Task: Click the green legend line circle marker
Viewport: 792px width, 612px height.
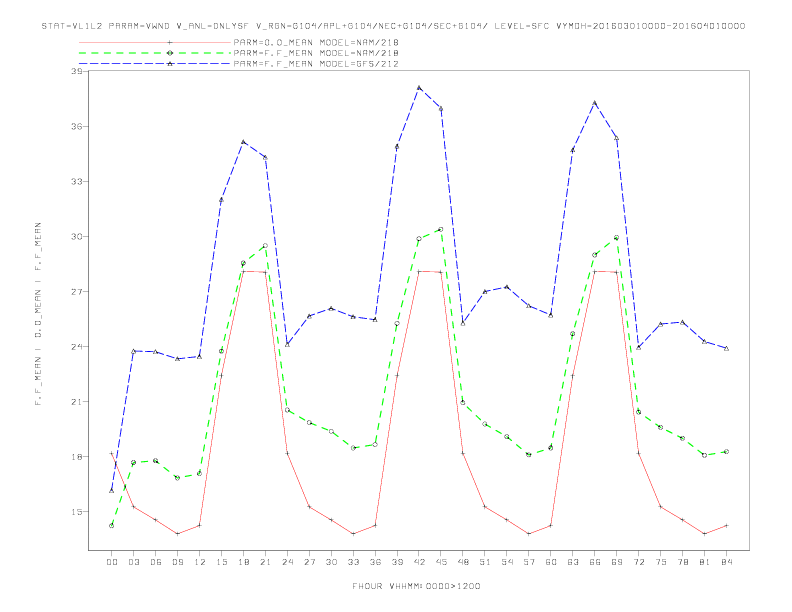Action: point(170,53)
